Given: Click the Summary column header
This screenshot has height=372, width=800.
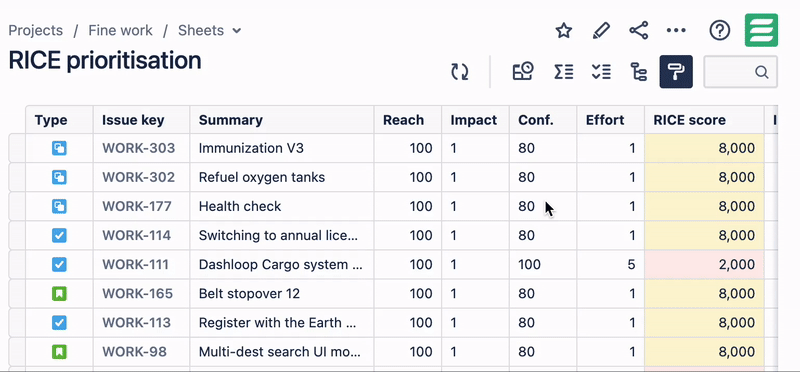Looking at the screenshot, I should click(282, 120).
